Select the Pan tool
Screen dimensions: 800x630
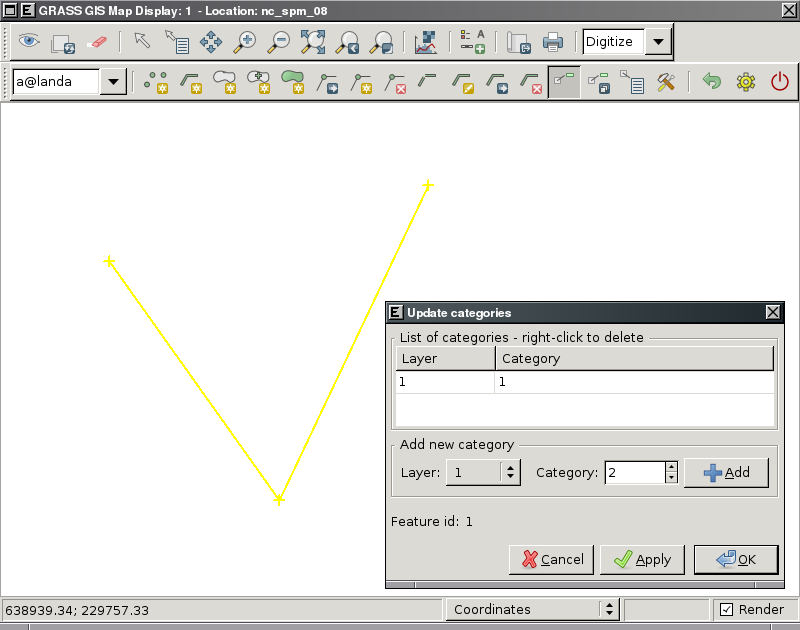click(x=211, y=42)
